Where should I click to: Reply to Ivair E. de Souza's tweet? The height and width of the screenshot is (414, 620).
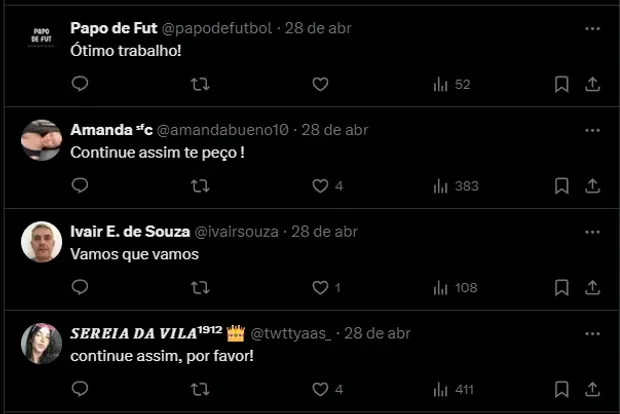tap(80, 287)
